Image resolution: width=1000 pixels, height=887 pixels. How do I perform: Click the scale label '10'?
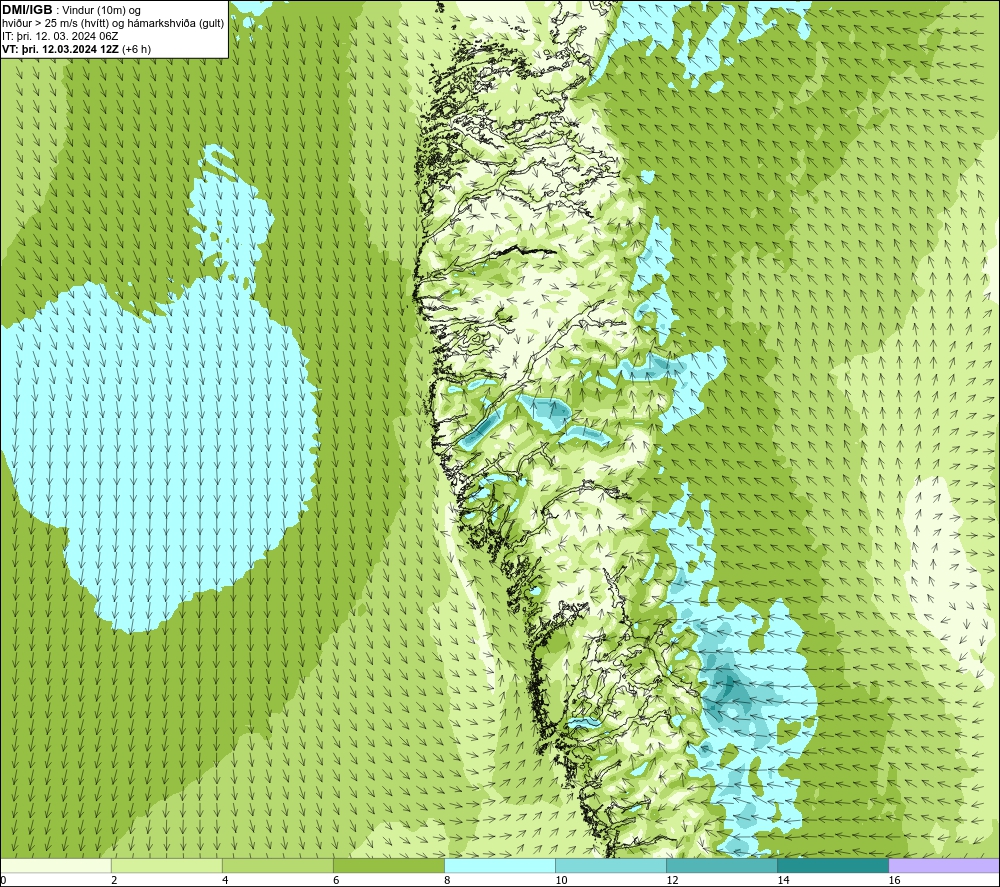tap(561, 880)
